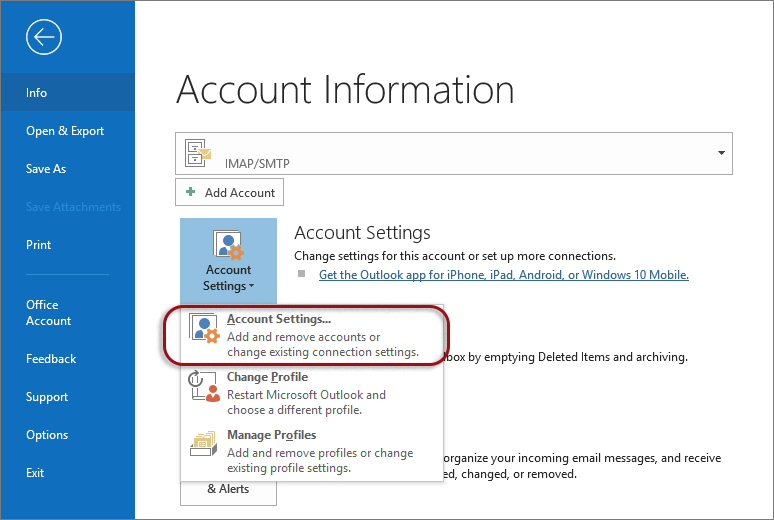Click the Account Settings button's person-gear icon

coord(228,245)
